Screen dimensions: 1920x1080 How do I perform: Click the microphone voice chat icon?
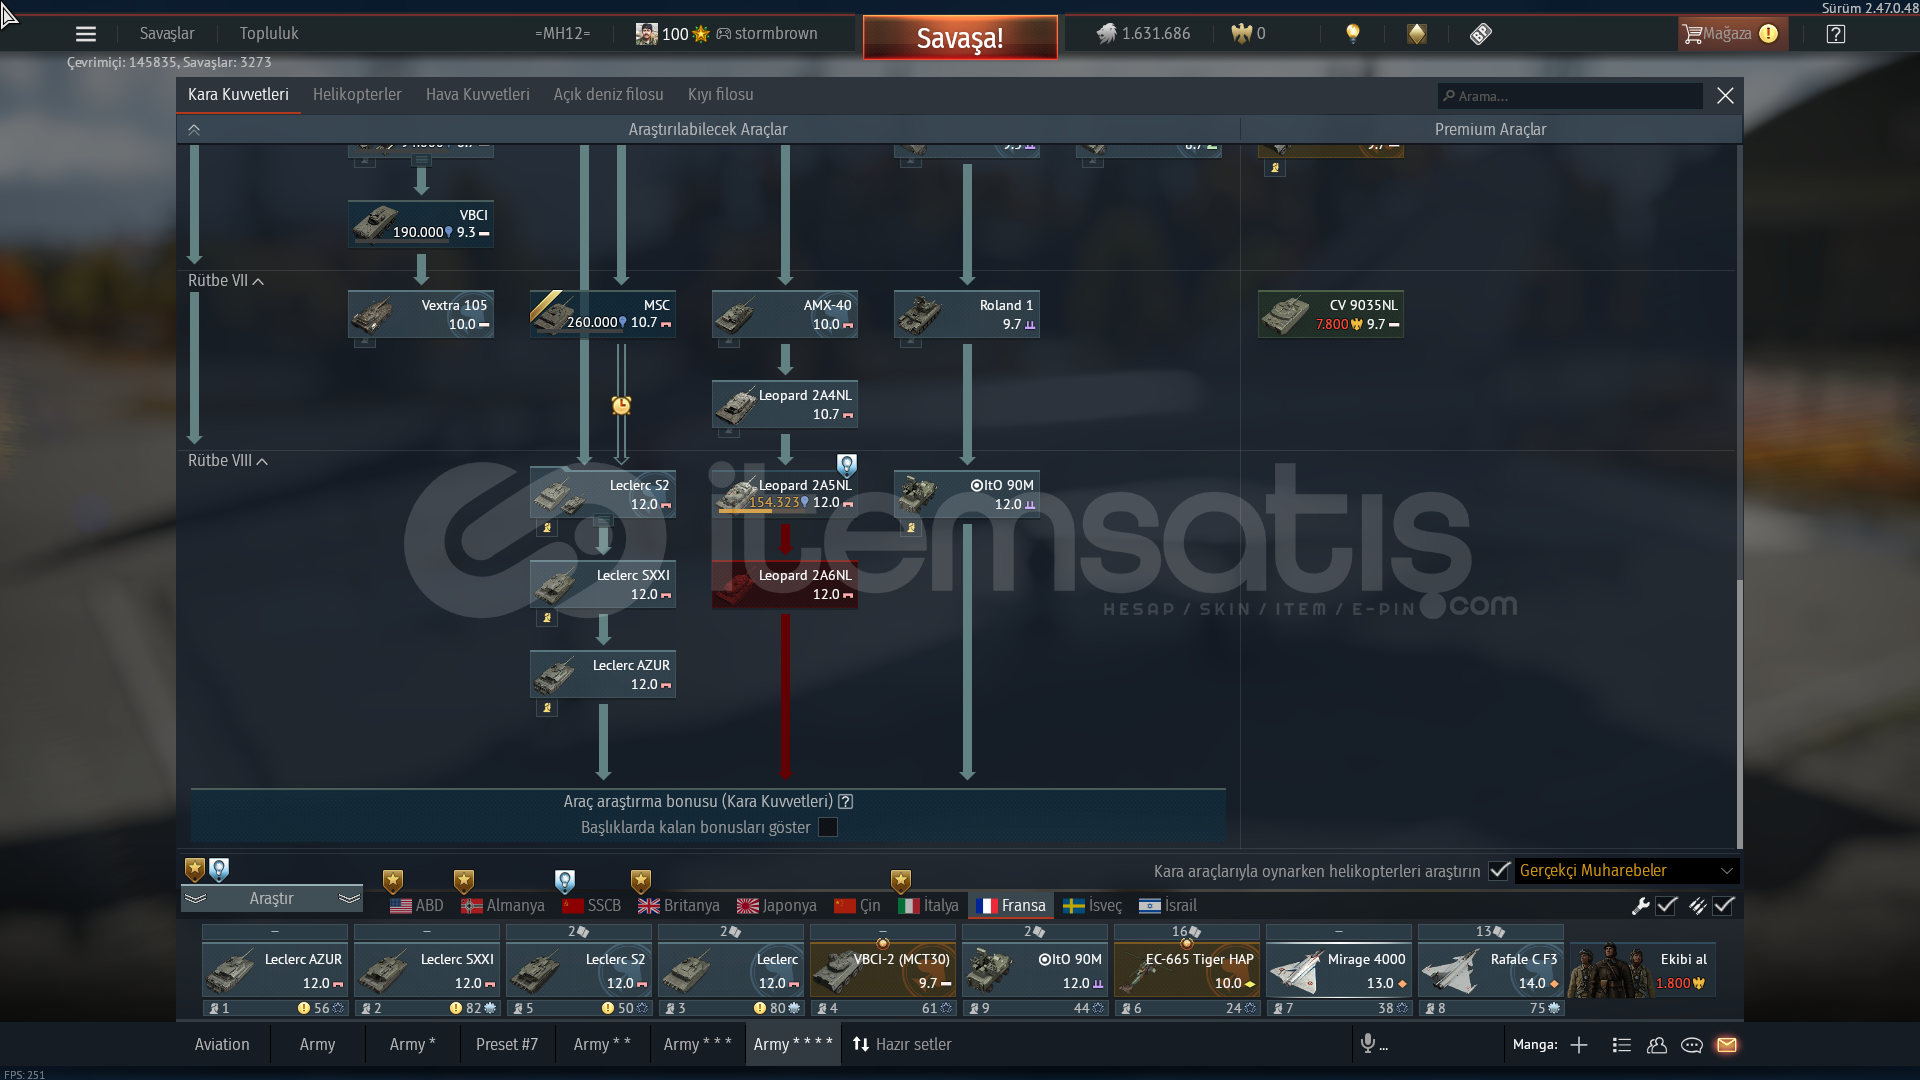(1368, 1045)
